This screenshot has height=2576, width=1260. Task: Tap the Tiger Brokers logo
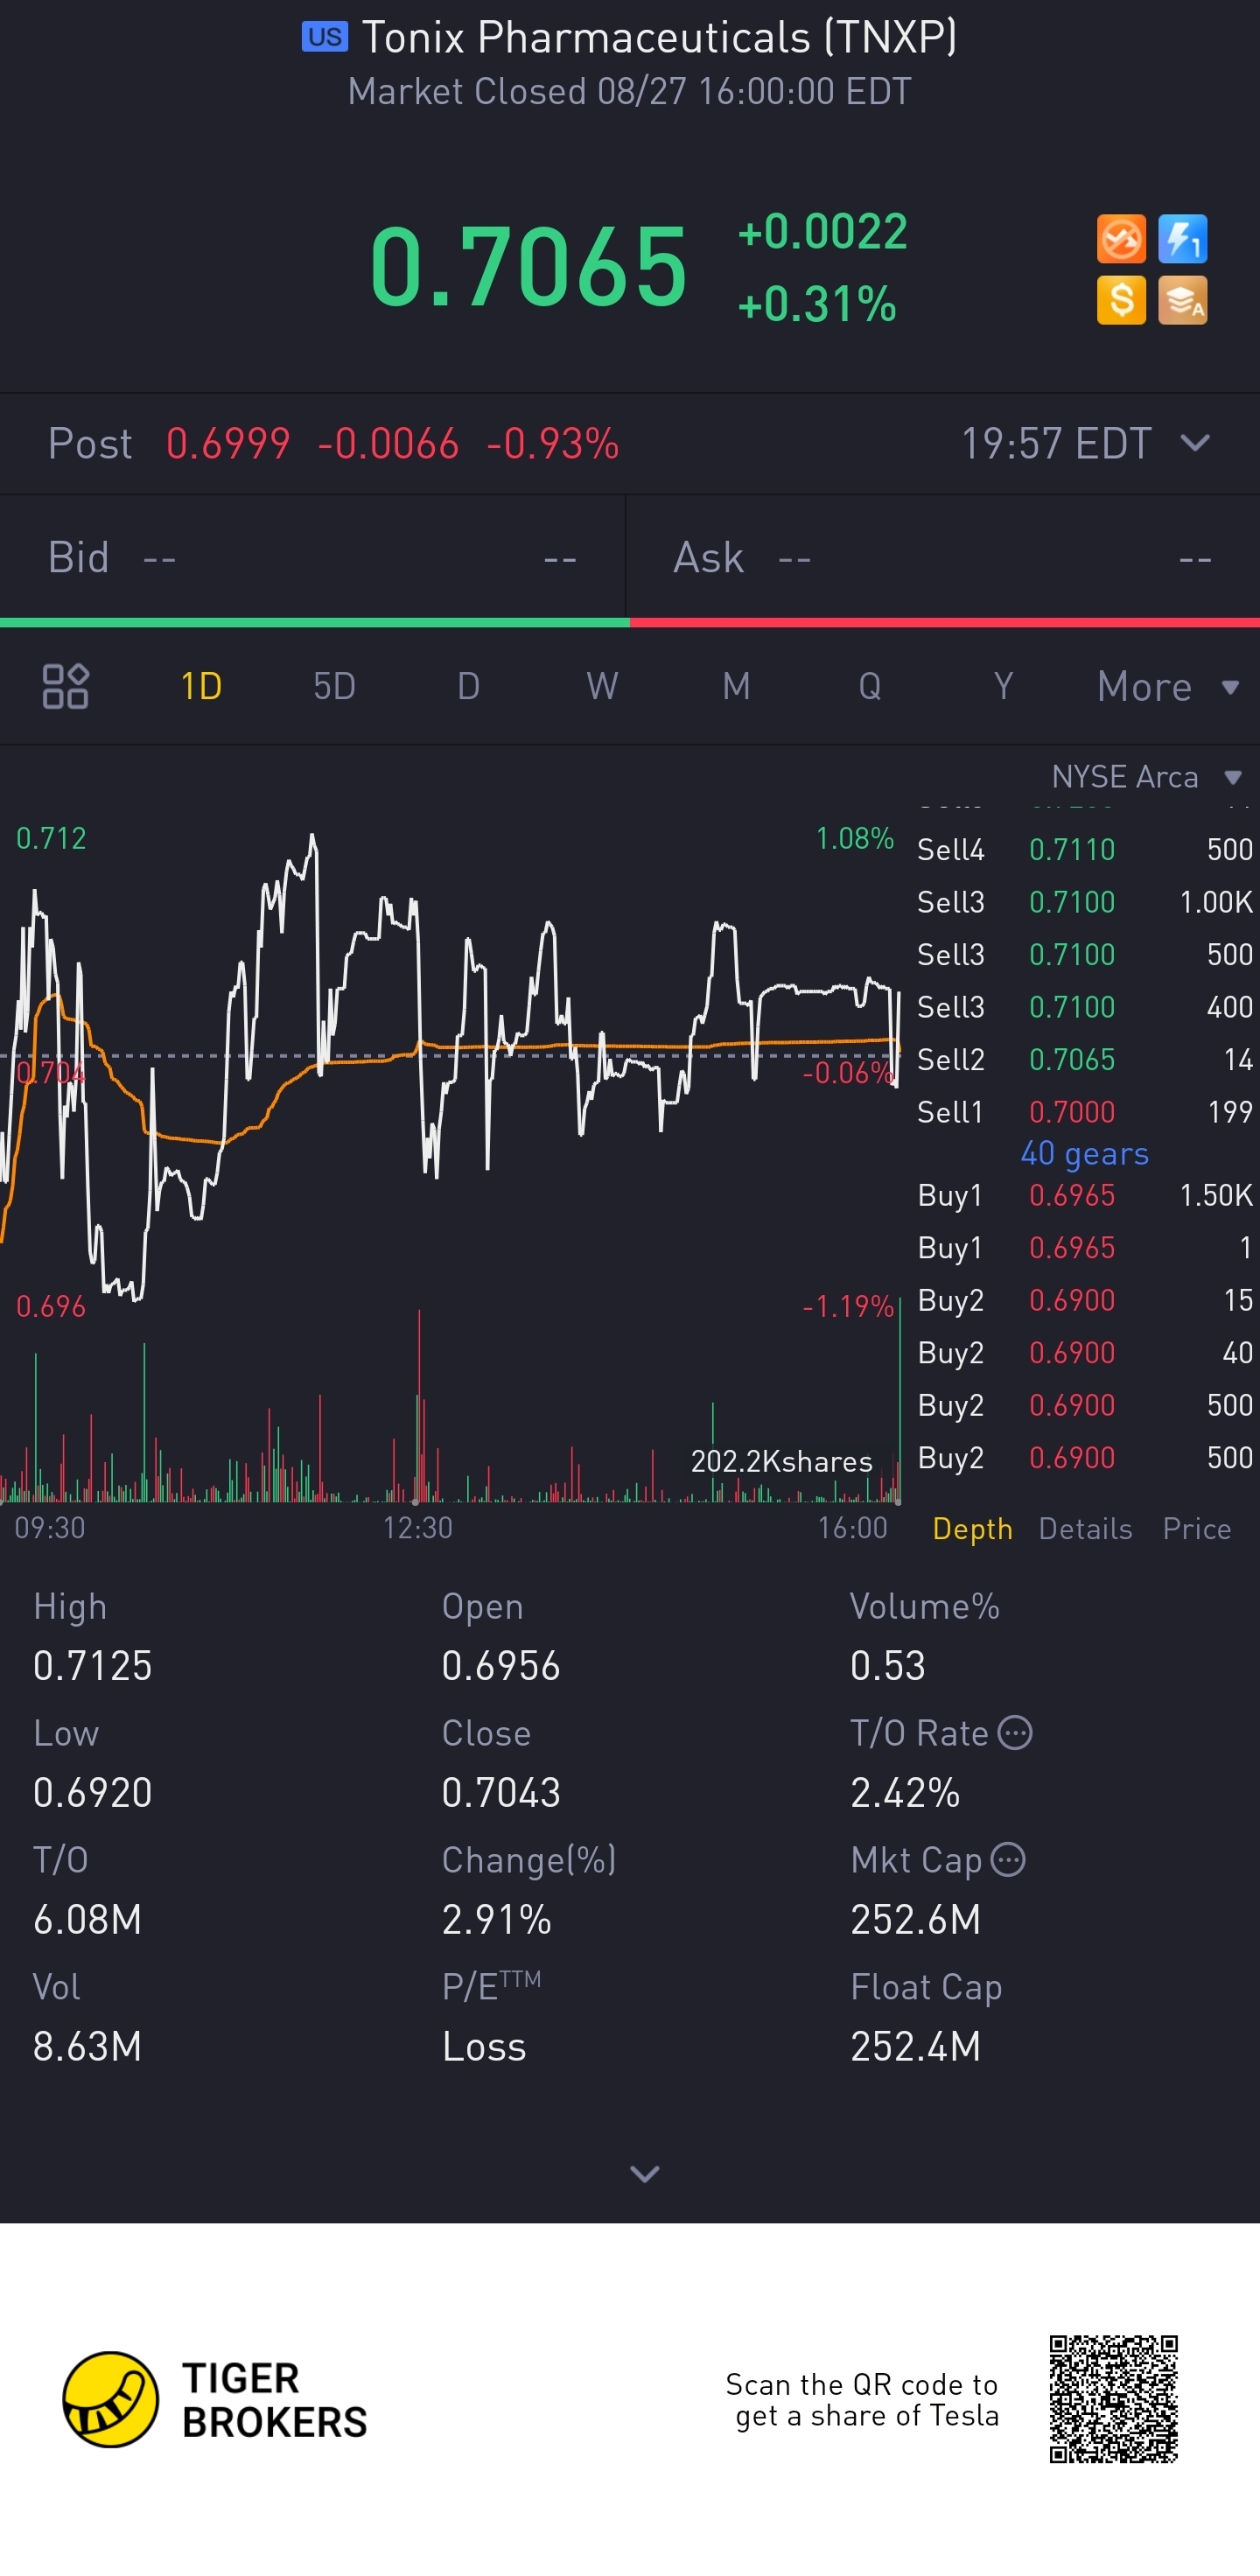[x=215, y=2400]
